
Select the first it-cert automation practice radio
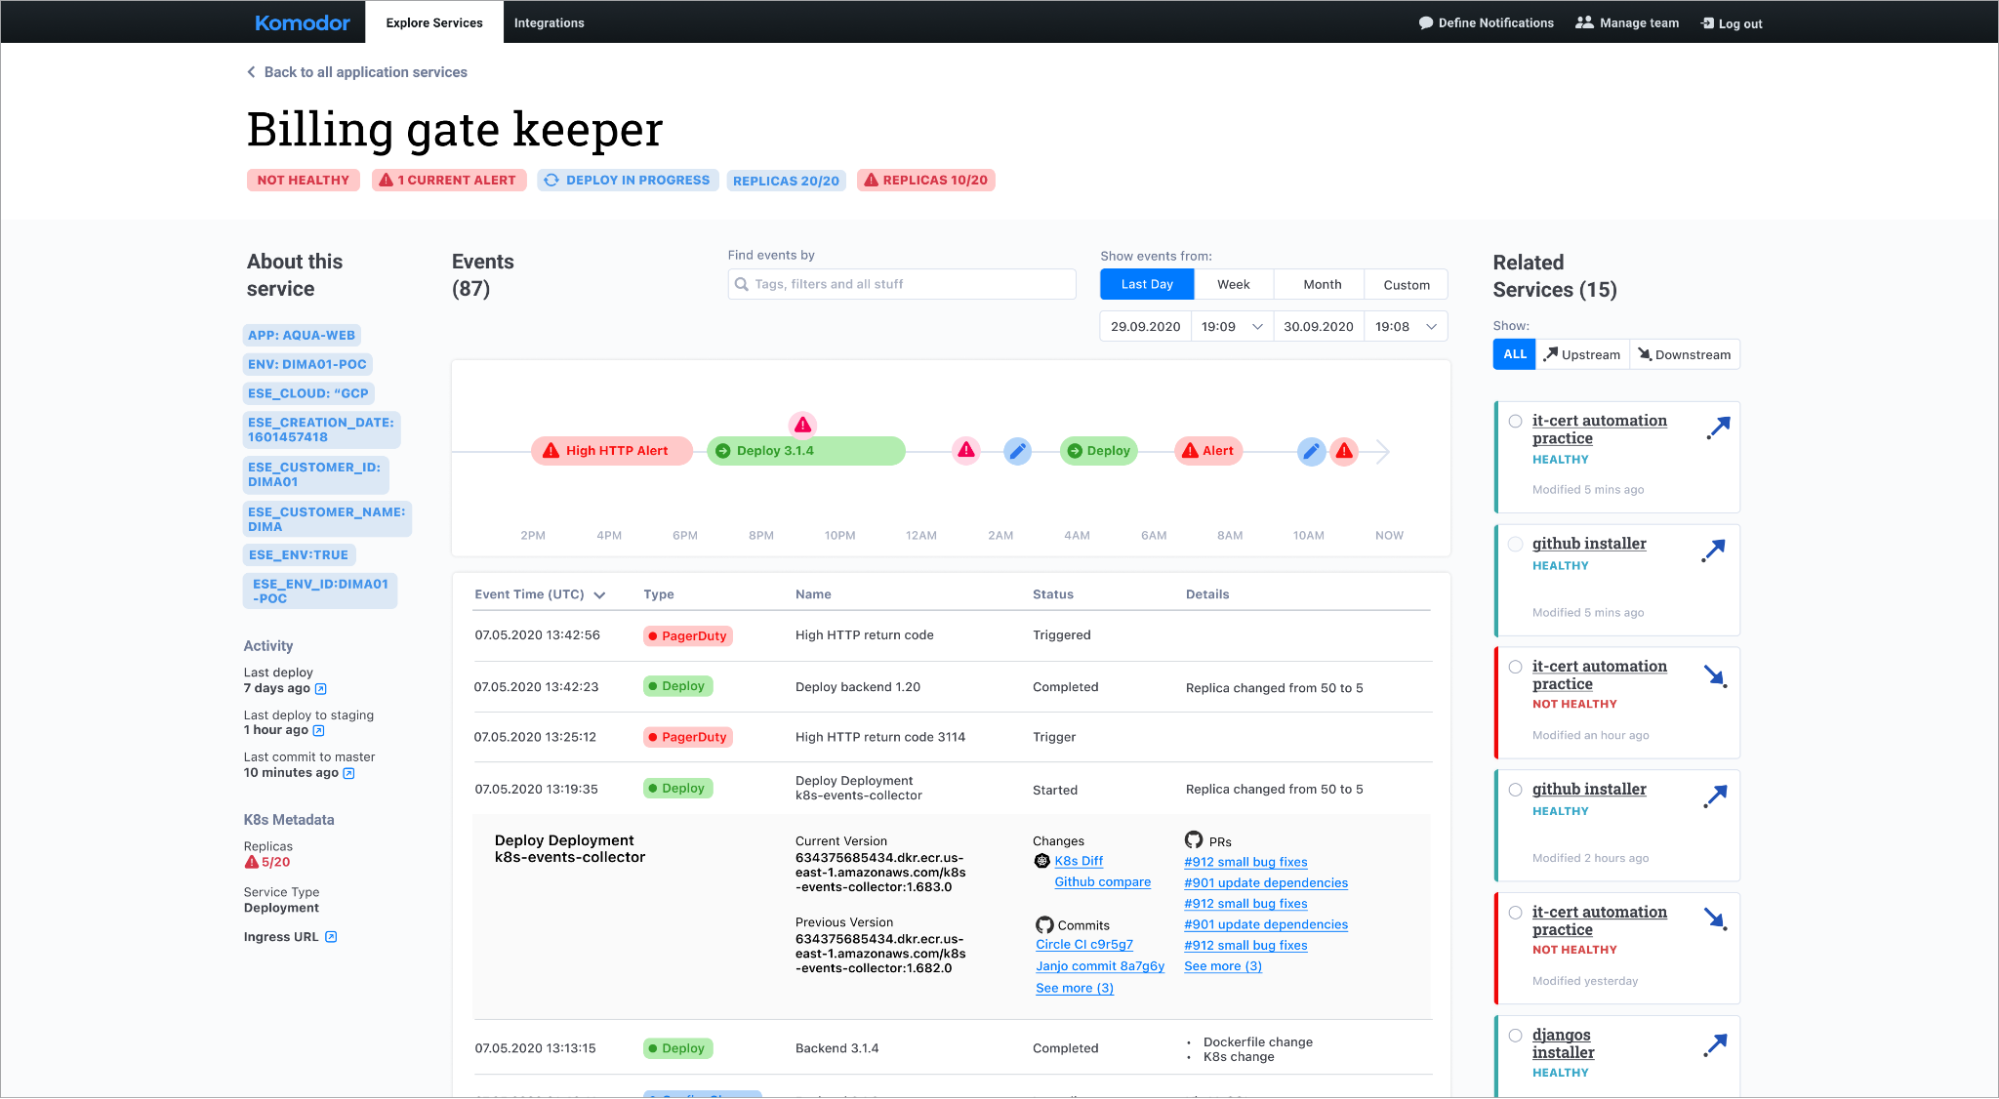point(1515,421)
